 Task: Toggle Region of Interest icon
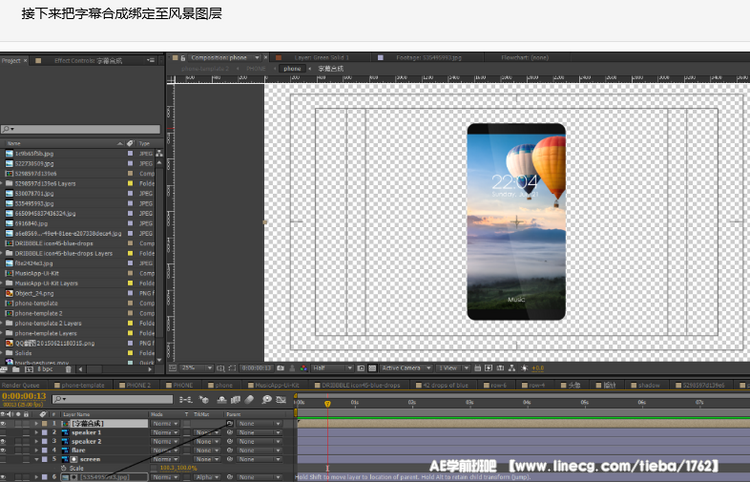point(361,368)
